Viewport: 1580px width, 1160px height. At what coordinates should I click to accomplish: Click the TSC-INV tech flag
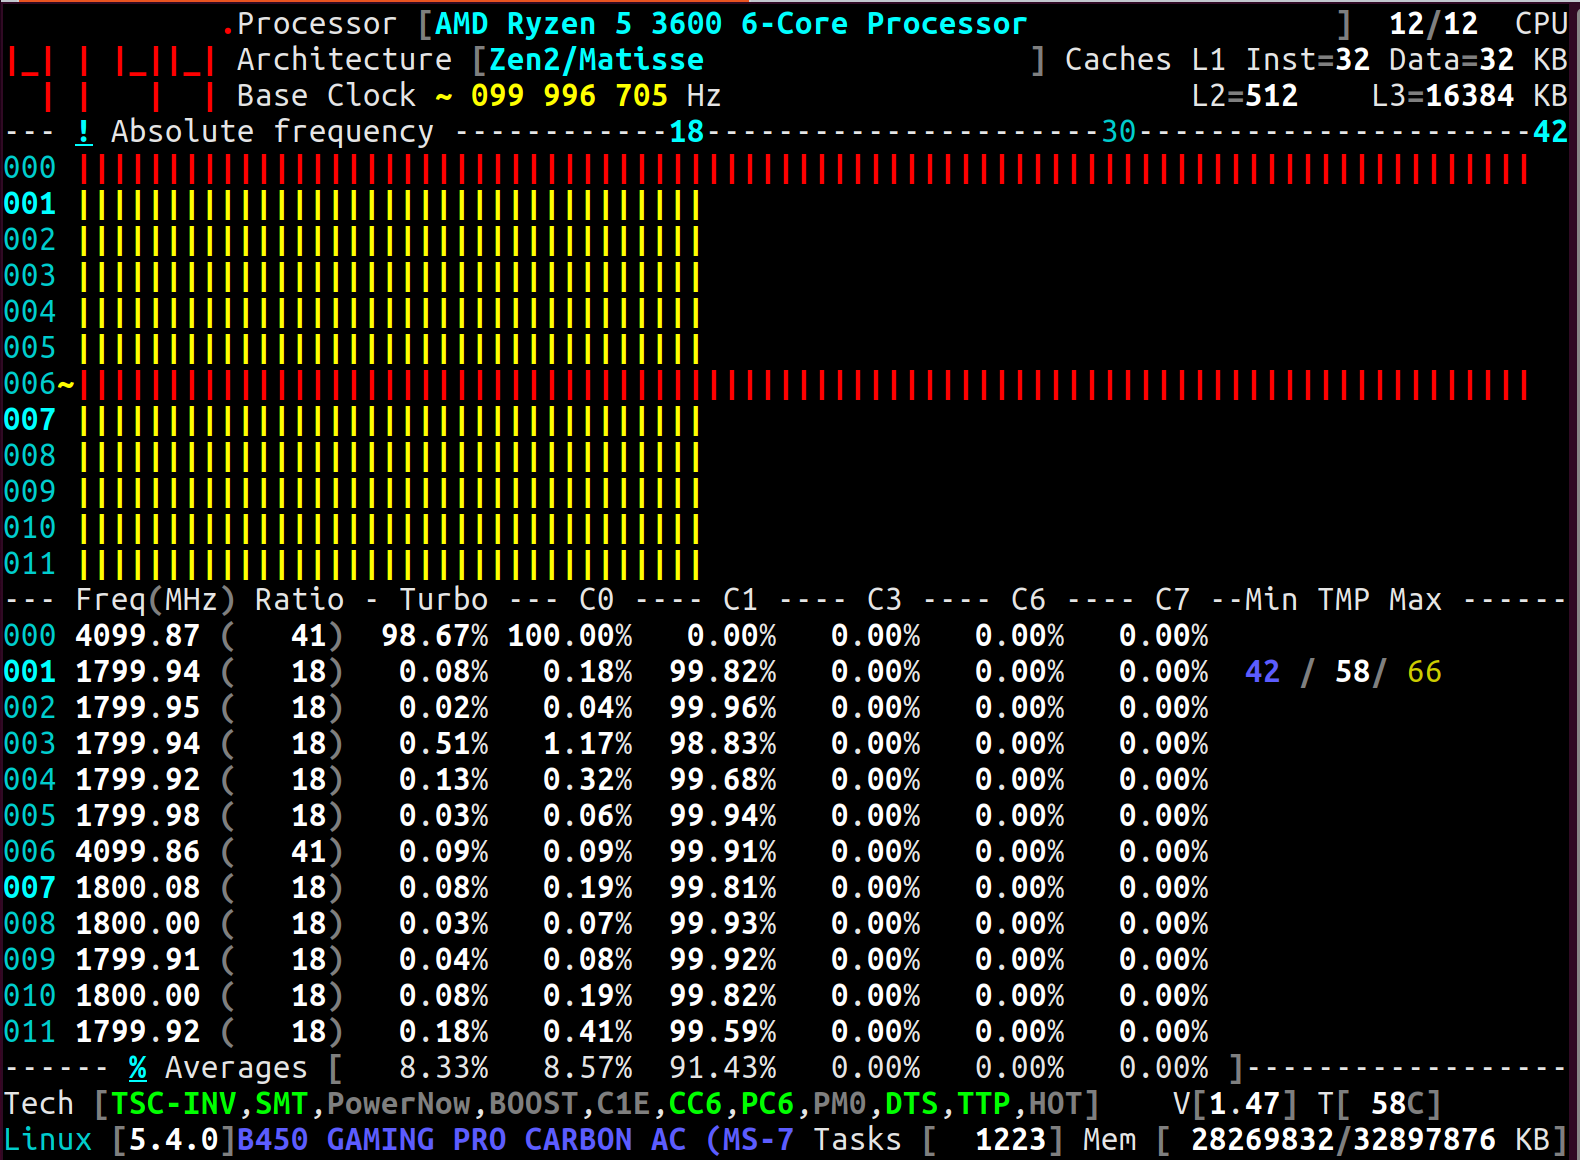[173, 1104]
